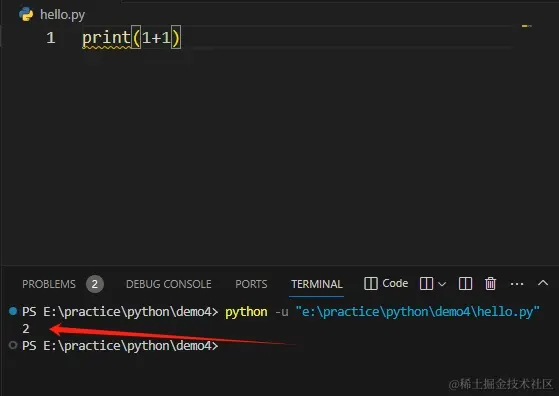The image size is (559, 396).
Task: Click the problems count badge showing 2
Action: (94, 284)
